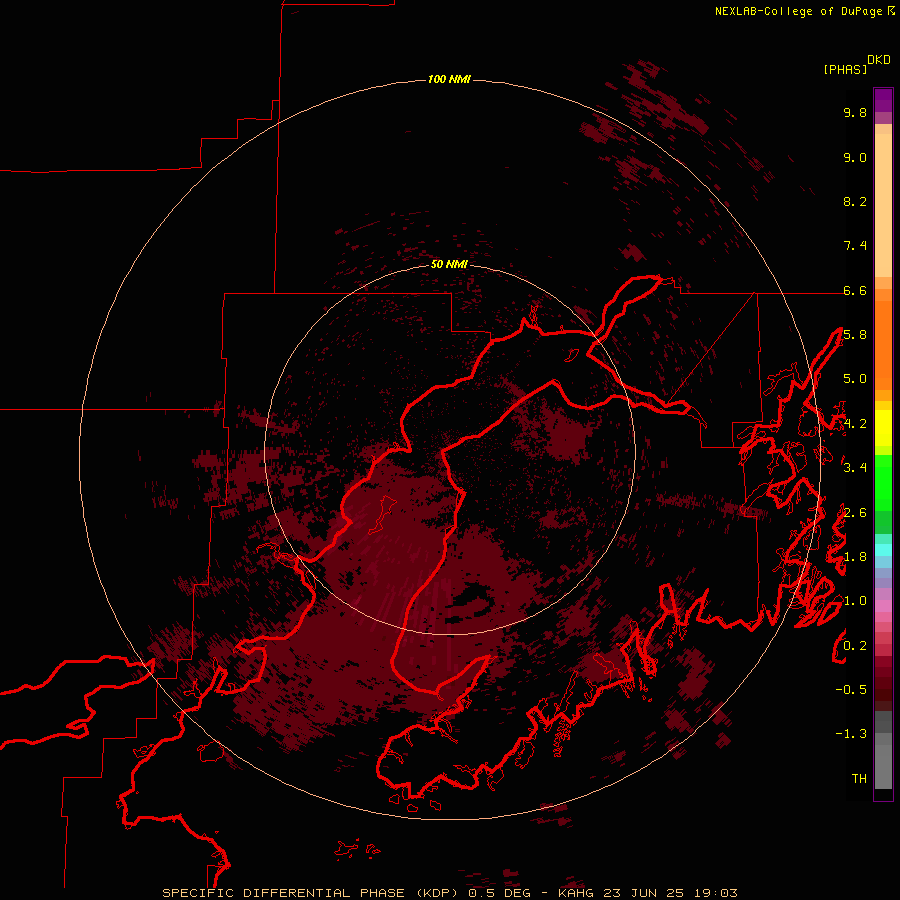Click the yellow segment of the color bar
Screen dimensions: 900x900
click(x=883, y=428)
